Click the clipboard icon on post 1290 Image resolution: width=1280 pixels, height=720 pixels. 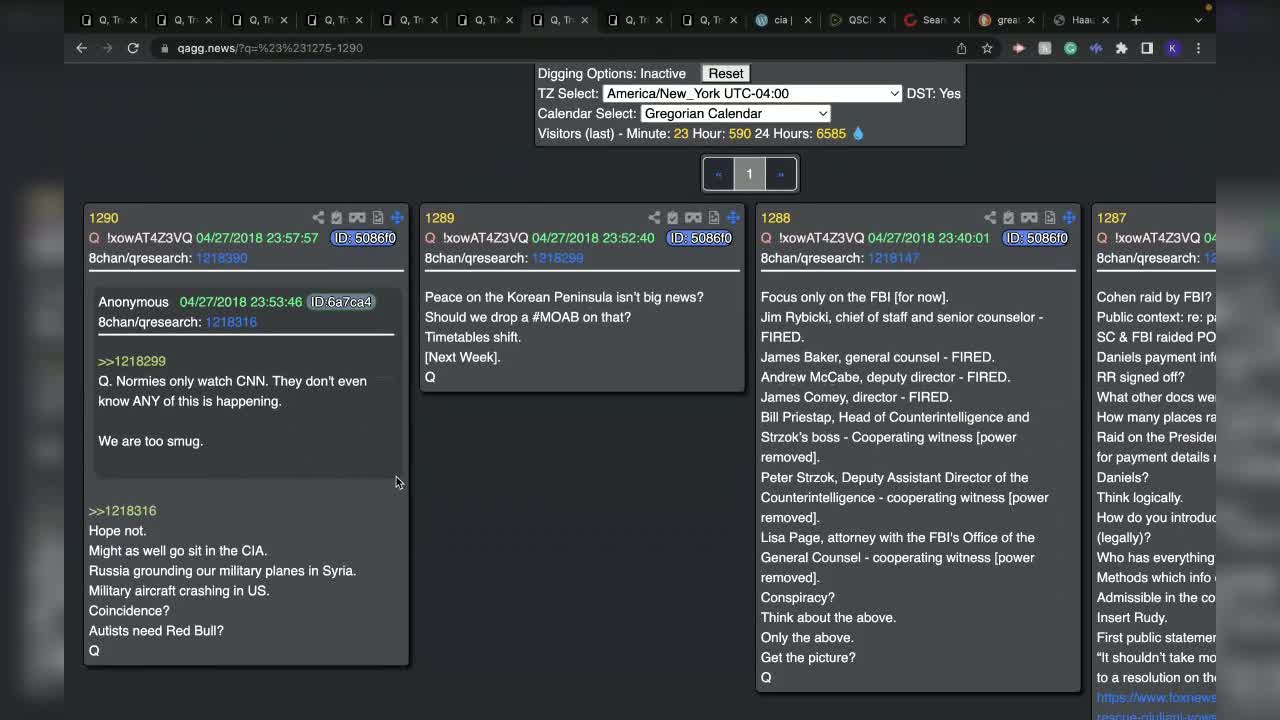pos(337,217)
